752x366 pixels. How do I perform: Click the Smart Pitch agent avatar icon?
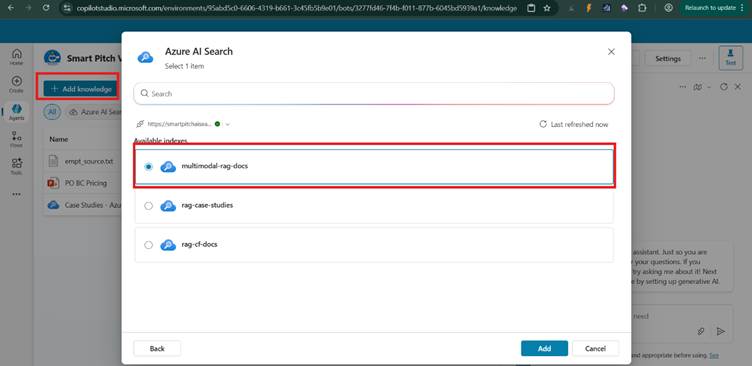[52, 58]
